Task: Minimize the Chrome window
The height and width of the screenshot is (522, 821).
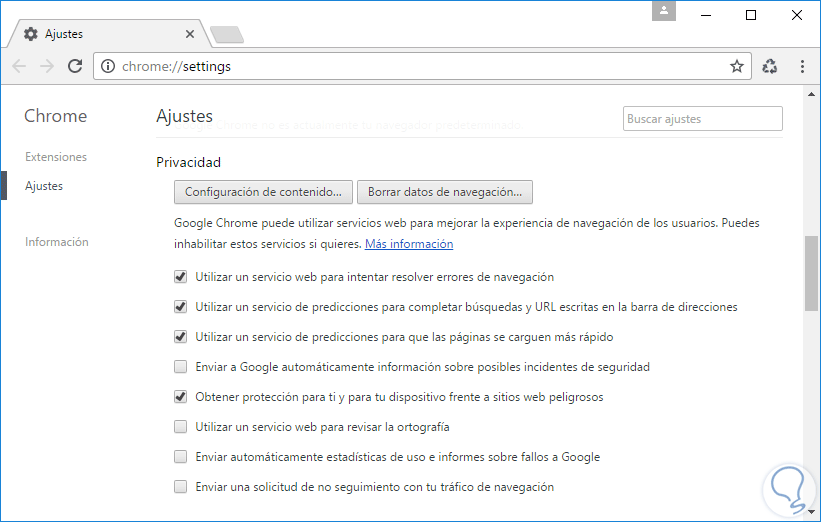Action: tap(706, 15)
